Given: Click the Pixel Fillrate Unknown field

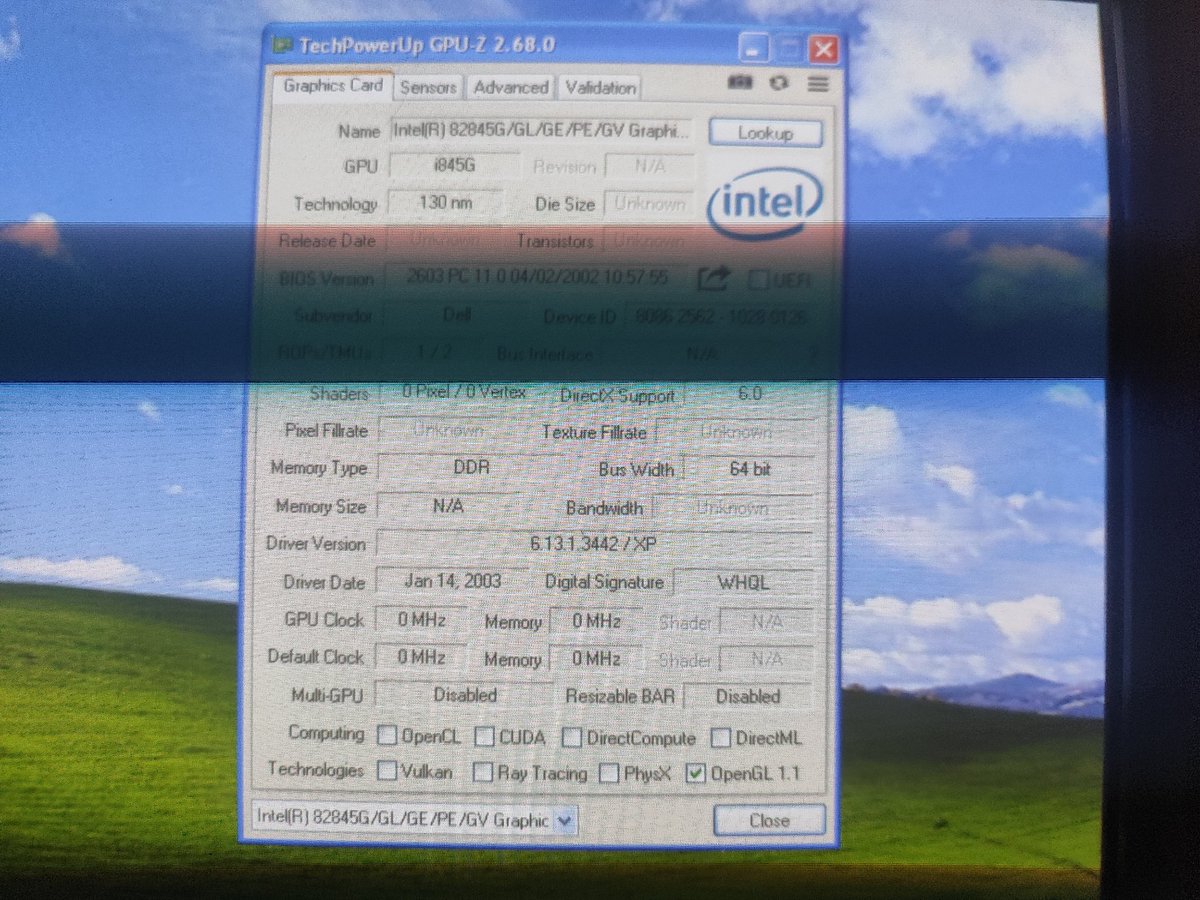Looking at the screenshot, I should [448, 431].
